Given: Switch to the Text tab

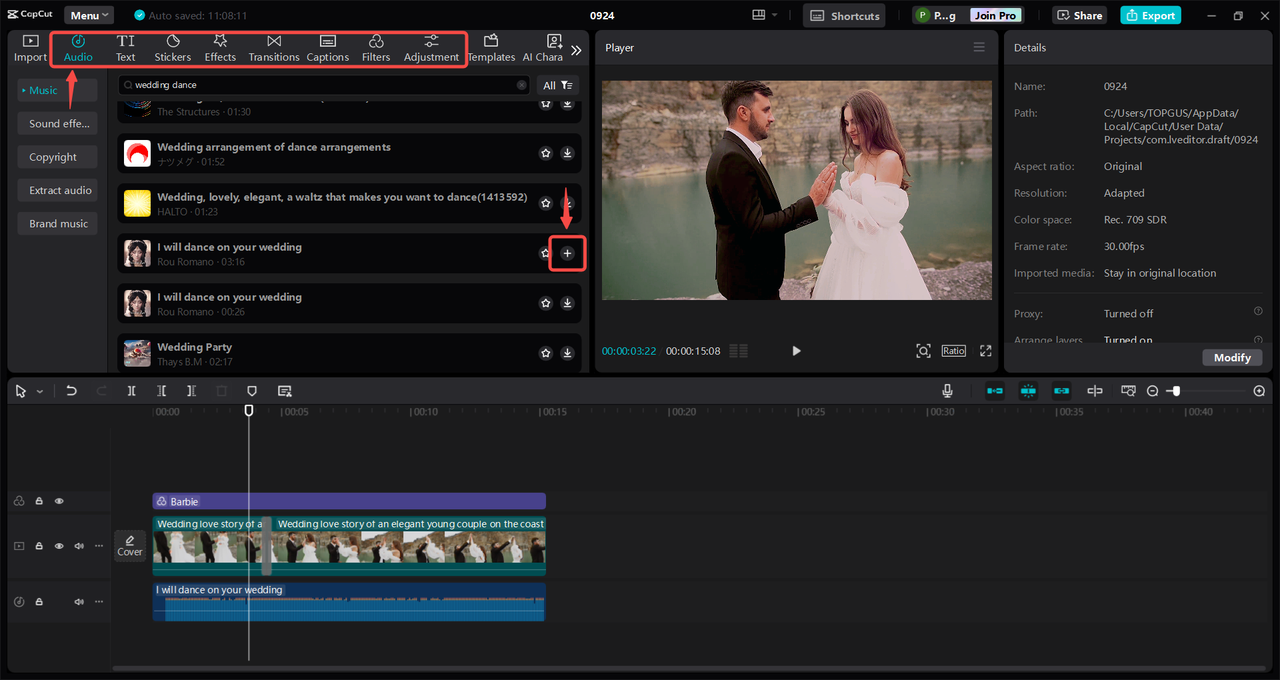Looking at the screenshot, I should click(125, 48).
